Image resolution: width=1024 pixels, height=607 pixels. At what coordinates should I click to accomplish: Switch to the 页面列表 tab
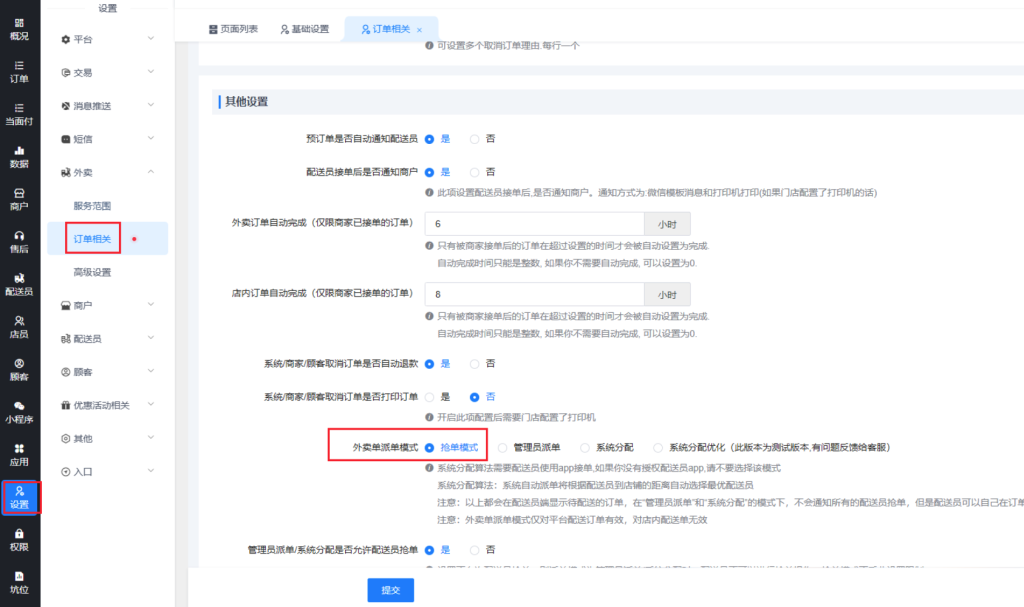(233, 29)
